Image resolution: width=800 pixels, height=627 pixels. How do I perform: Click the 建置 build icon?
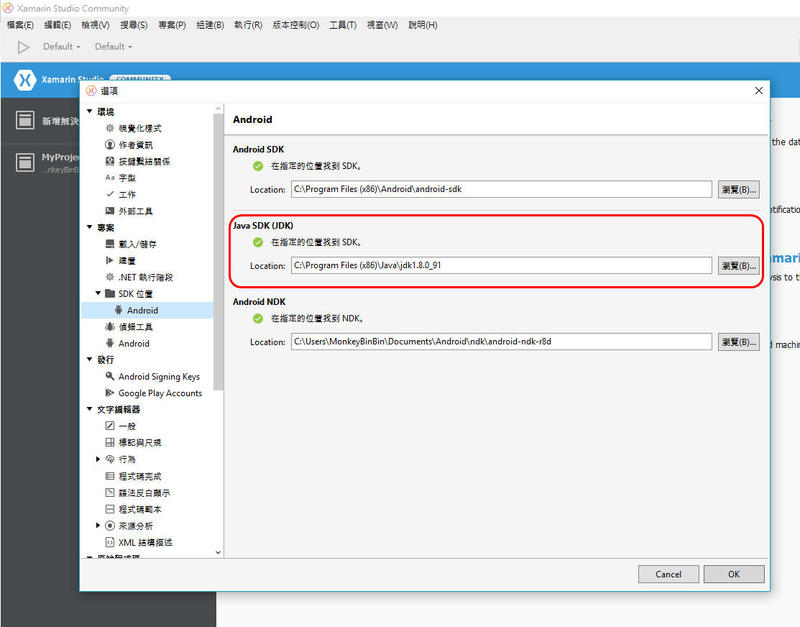coord(109,260)
